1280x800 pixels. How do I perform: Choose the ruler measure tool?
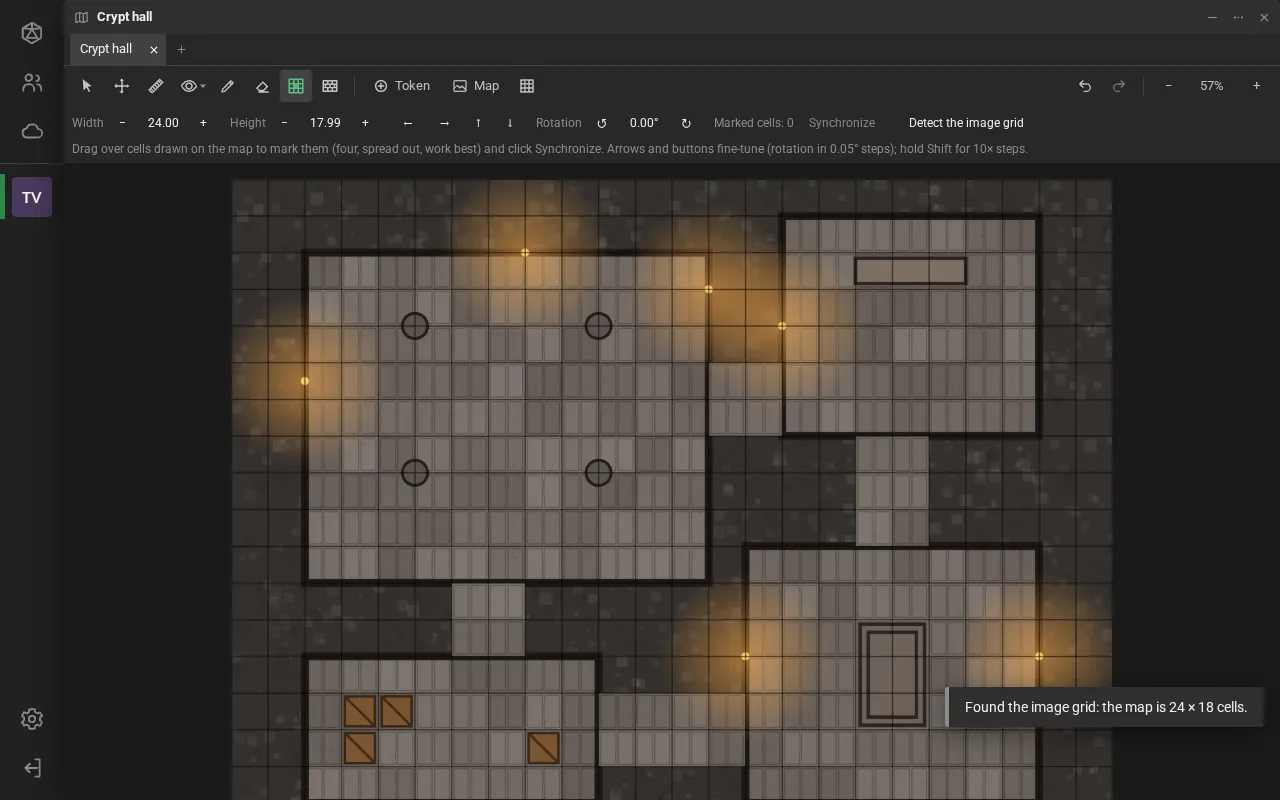pos(156,86)
